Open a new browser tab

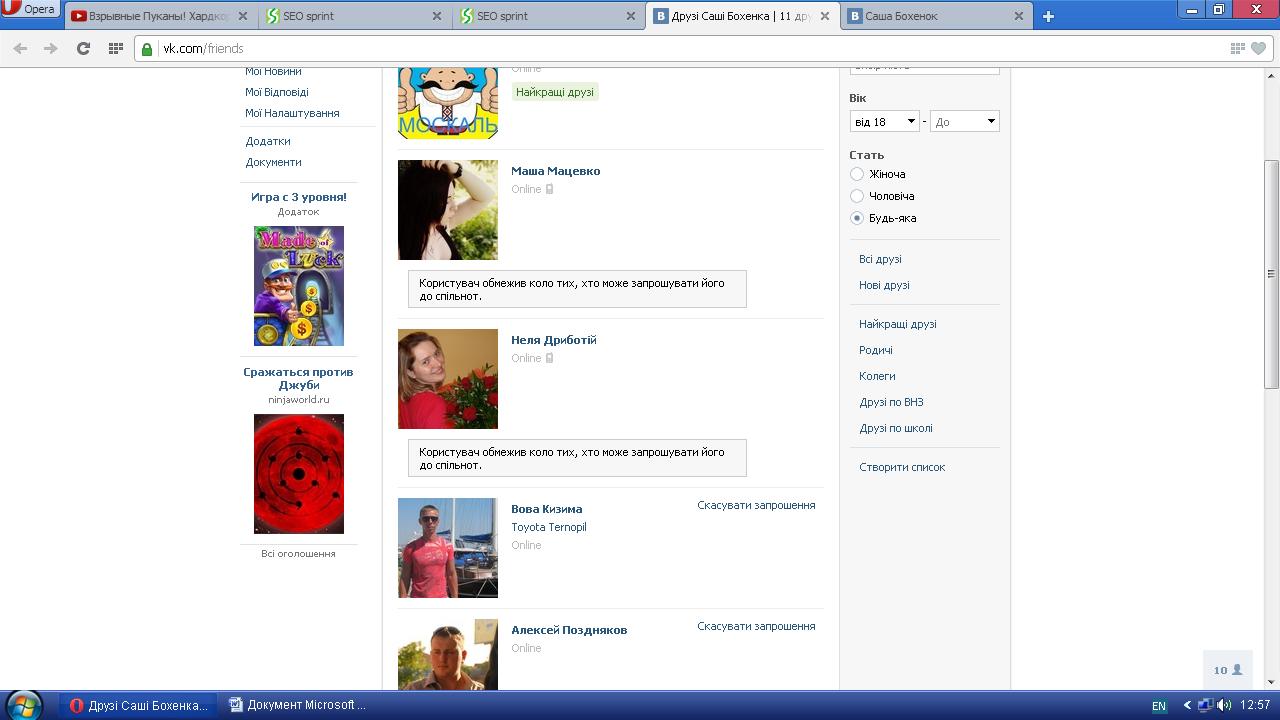(x=1048, y=16)
